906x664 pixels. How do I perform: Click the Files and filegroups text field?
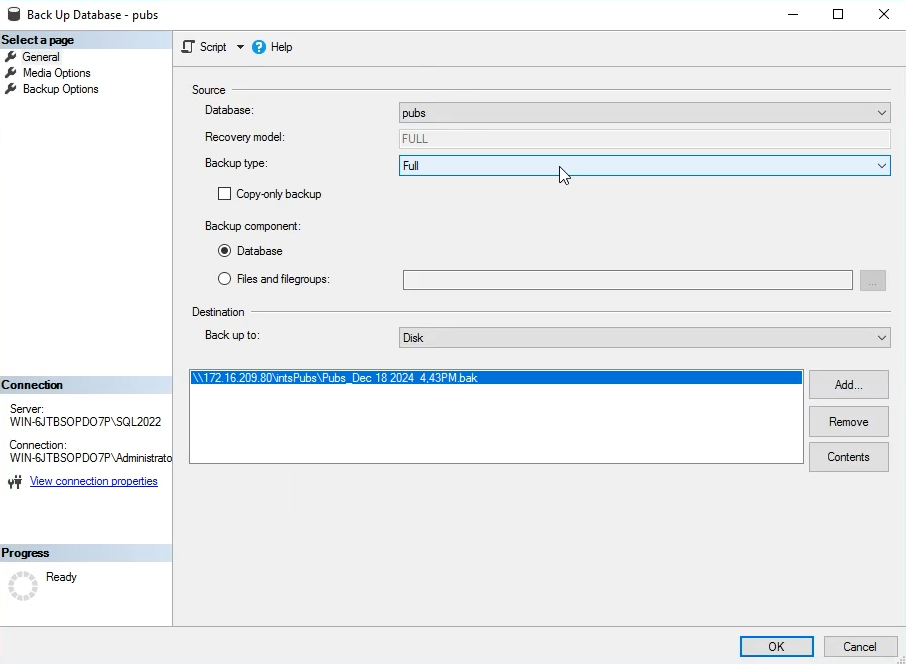627,280
